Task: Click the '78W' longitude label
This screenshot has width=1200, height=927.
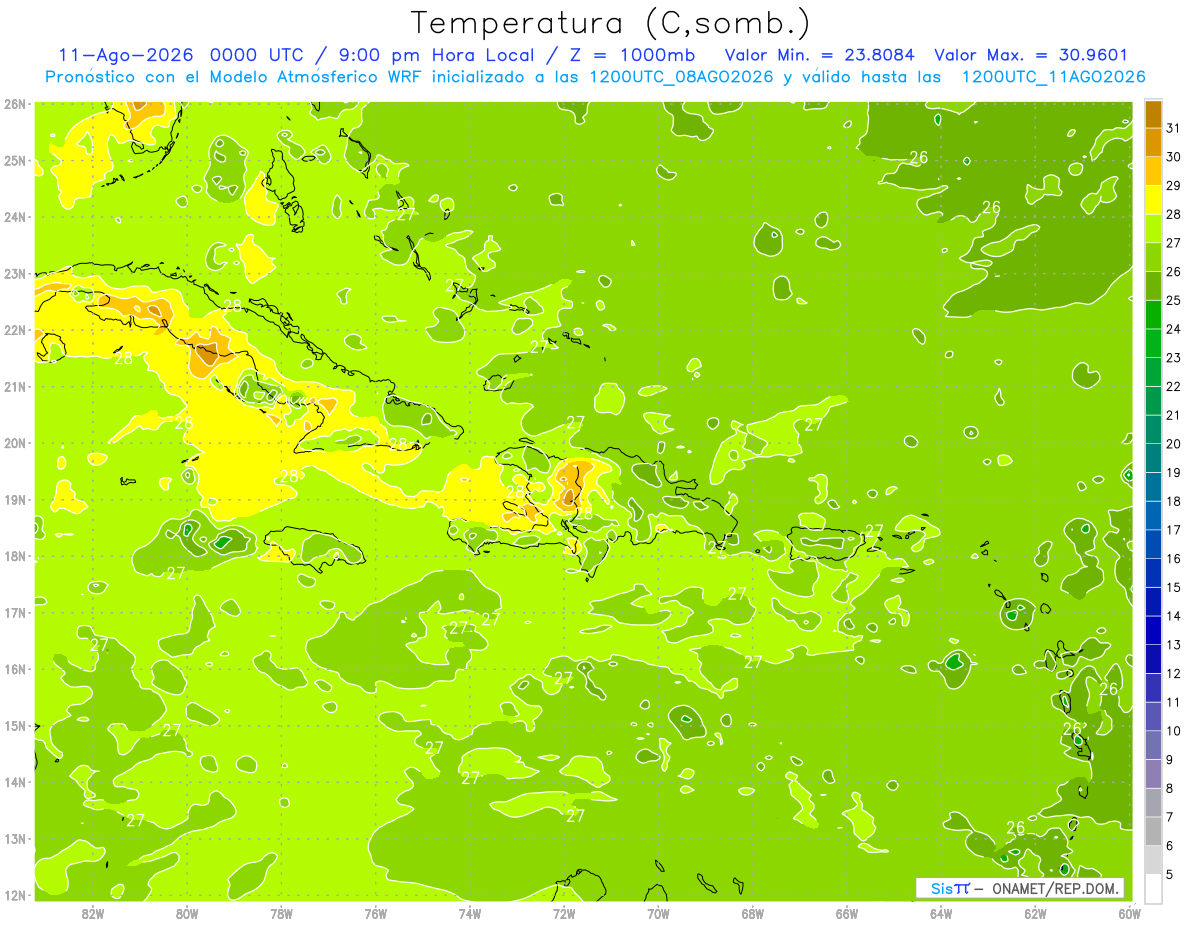Action: 281,913
